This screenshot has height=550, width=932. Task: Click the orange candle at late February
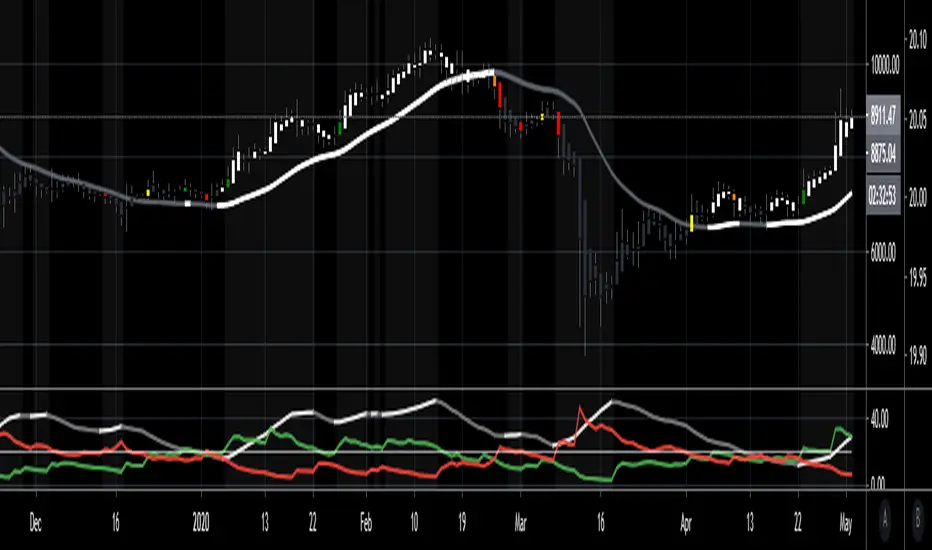click(495, 81)
